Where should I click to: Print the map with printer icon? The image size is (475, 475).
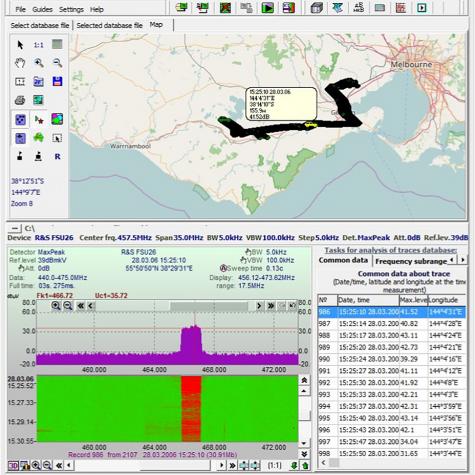click(x=20, y=100)
